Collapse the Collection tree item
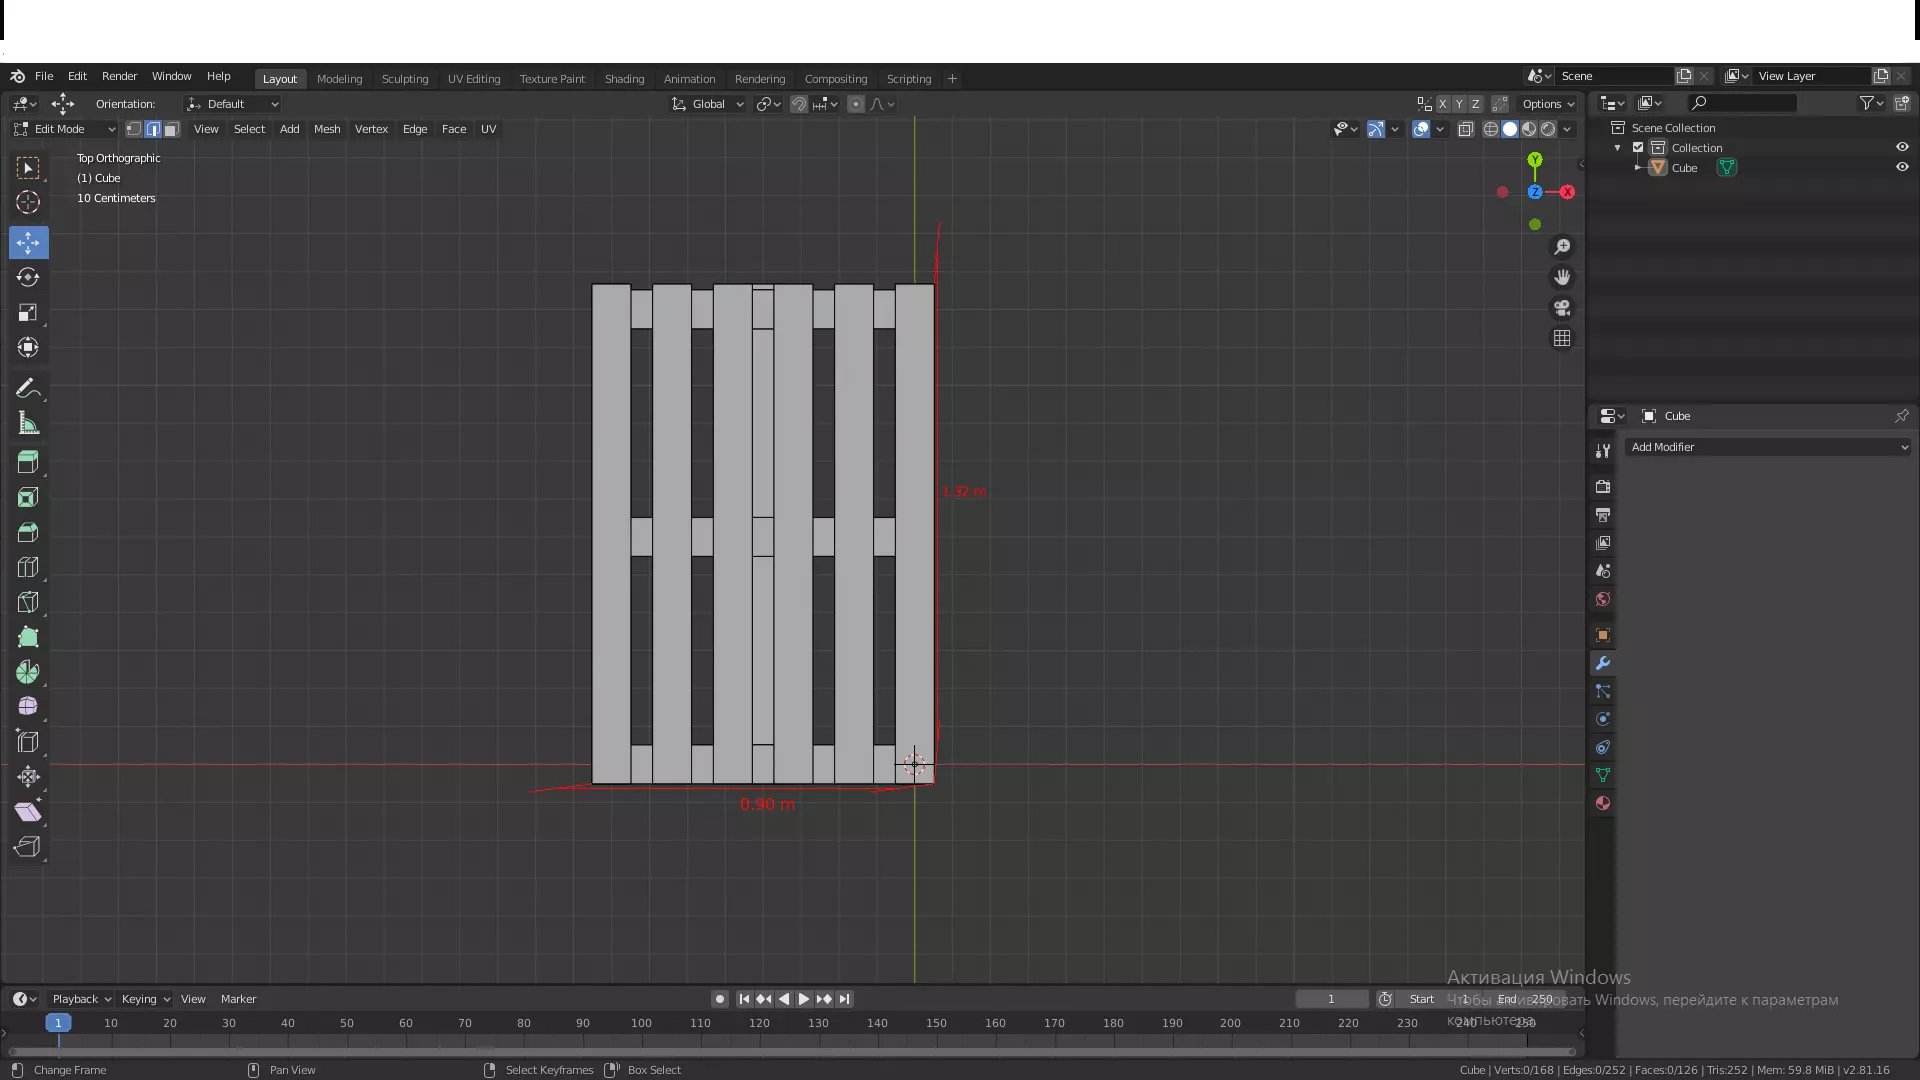 1618,148
